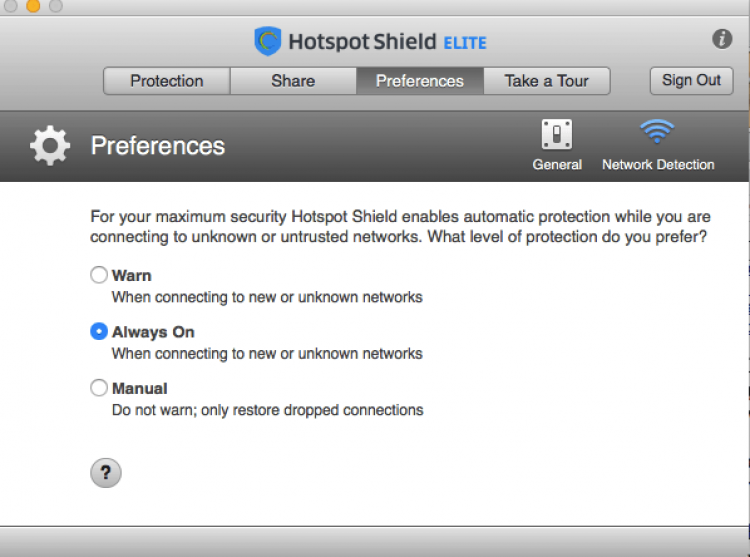
Task: Click the Preferences gear icon
Action: click(50, 146)
